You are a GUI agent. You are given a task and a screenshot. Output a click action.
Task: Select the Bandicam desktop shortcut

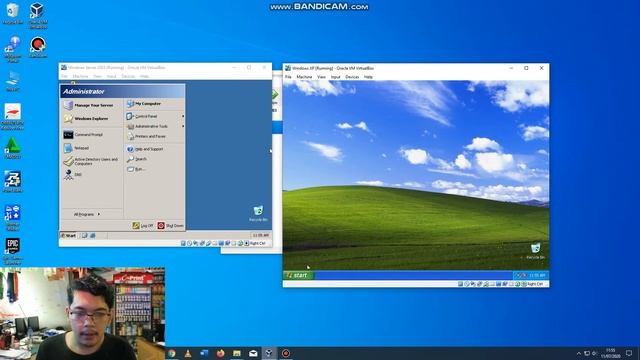pyautogui.click(x=38, y=47)
